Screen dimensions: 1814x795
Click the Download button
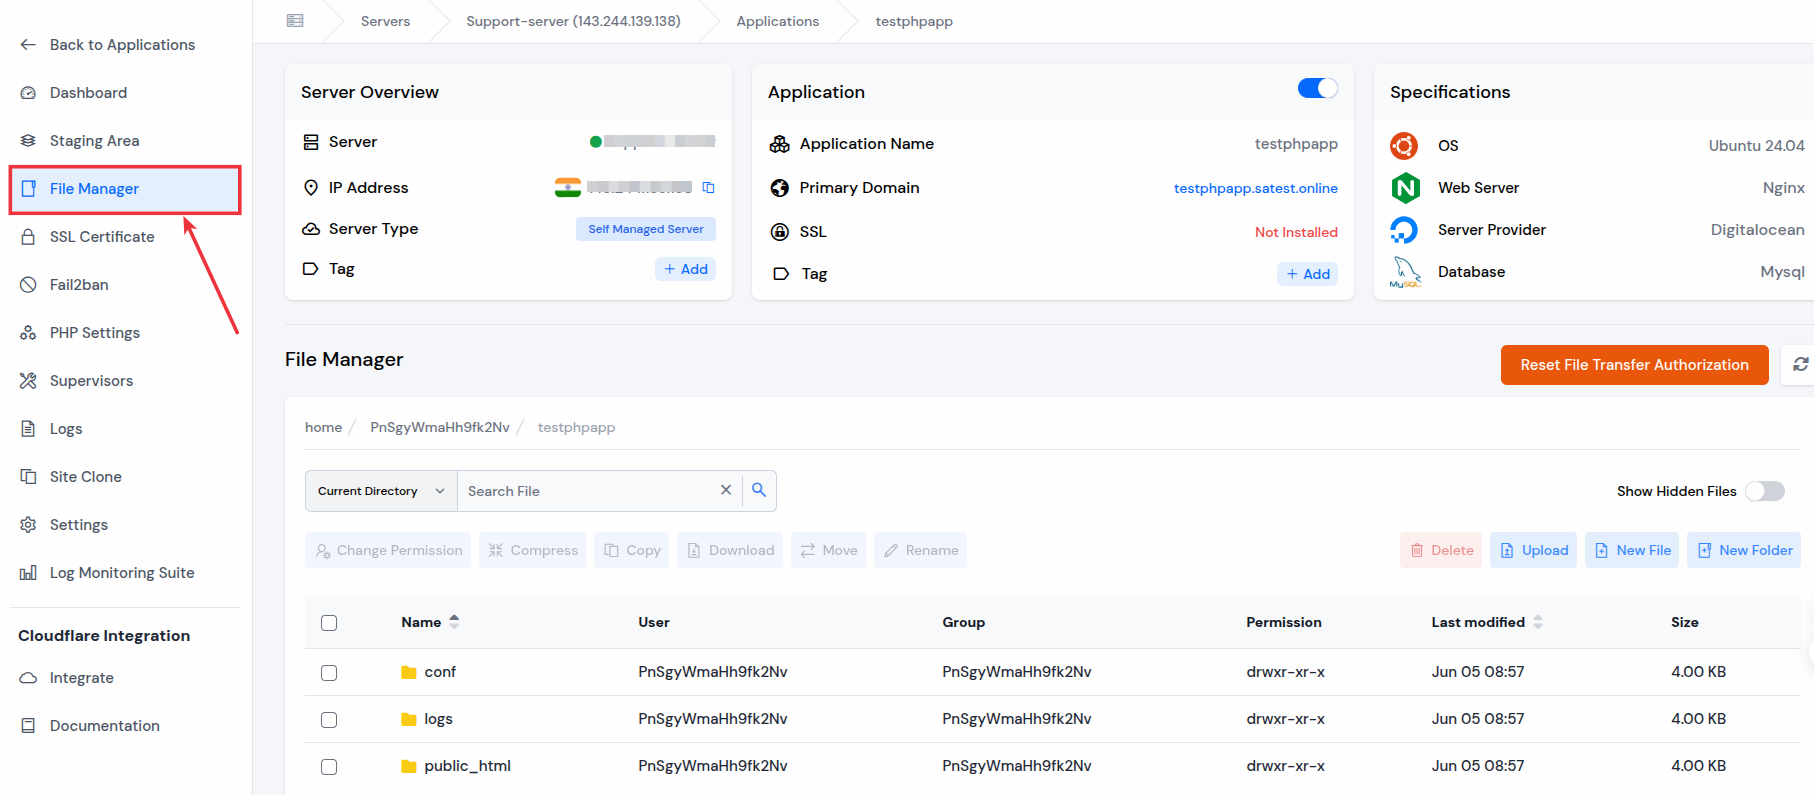point(730,550)
